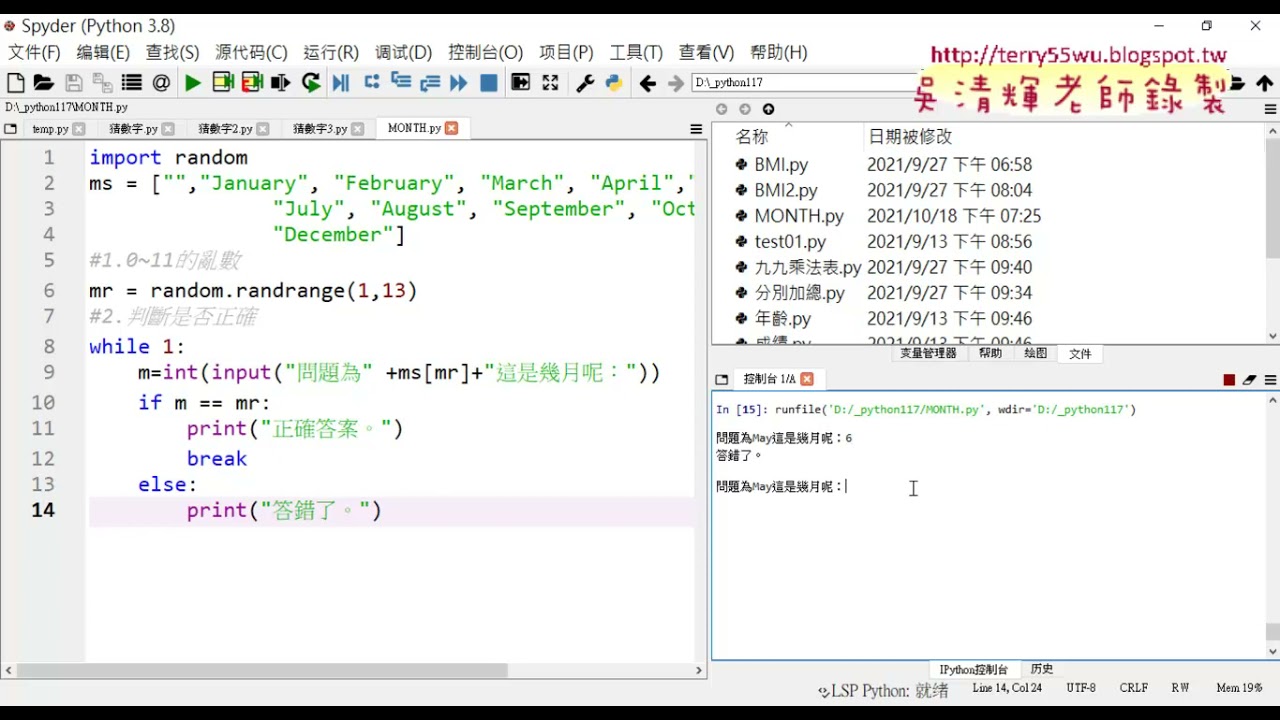Close the 猜數字3.py tab

click(x=357, y=129)
